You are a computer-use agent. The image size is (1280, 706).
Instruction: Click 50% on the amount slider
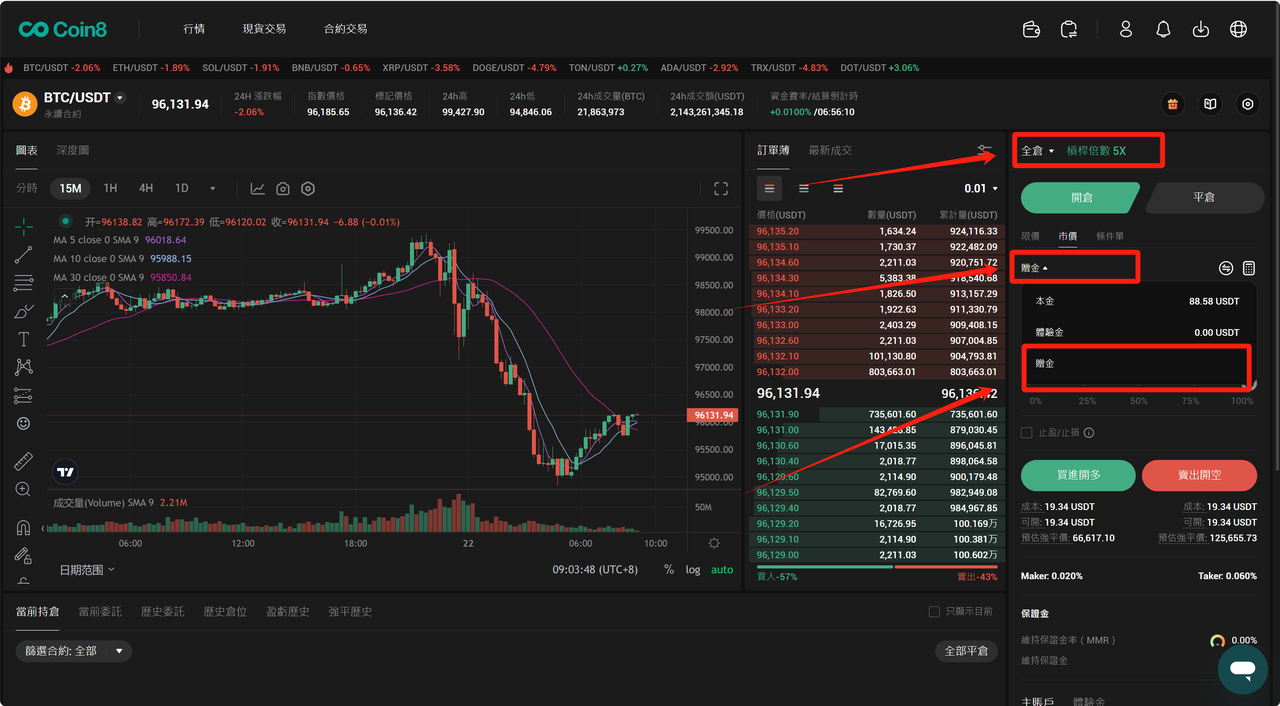click(1138, 400)
